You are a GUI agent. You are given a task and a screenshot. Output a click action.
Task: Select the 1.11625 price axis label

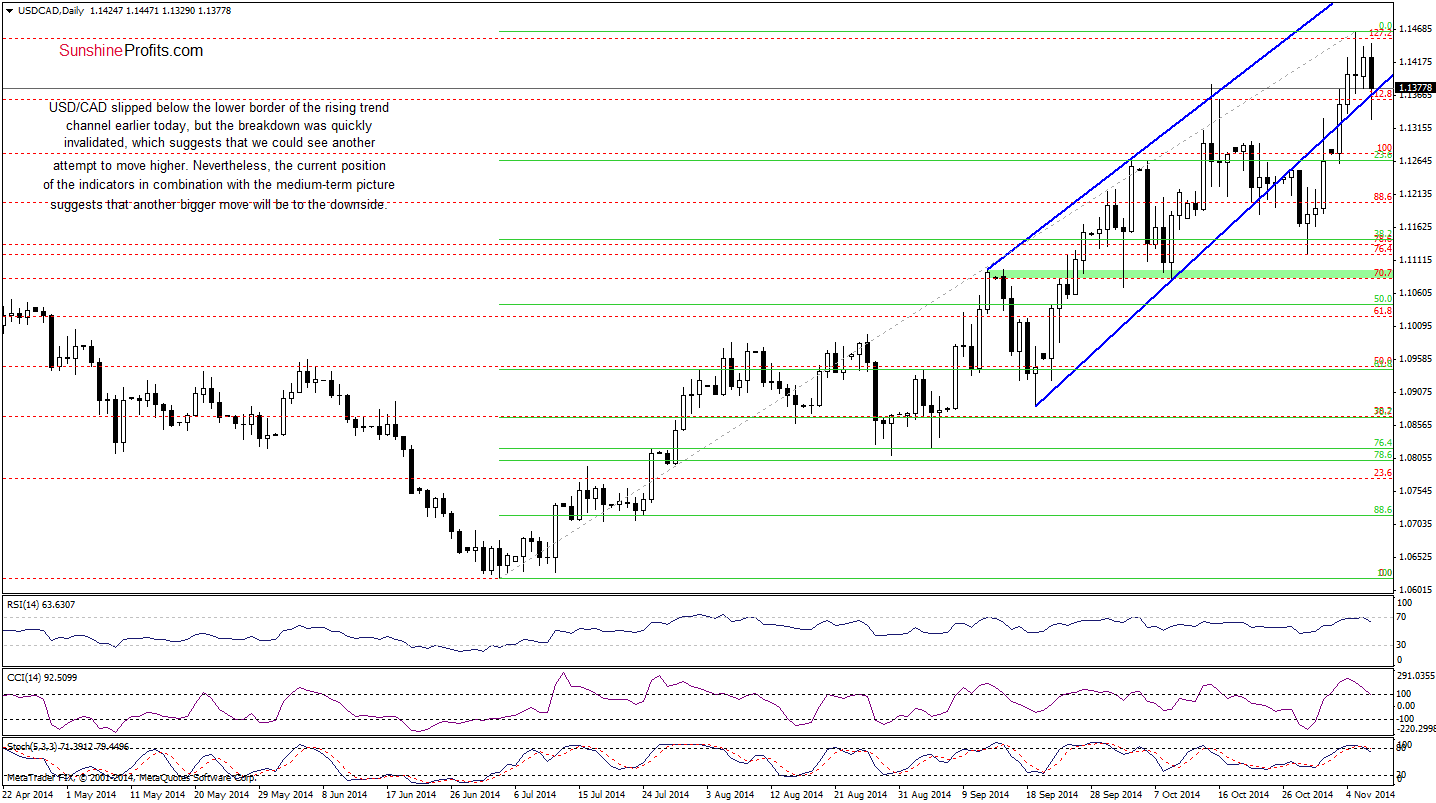click(x=1416, y=227)
